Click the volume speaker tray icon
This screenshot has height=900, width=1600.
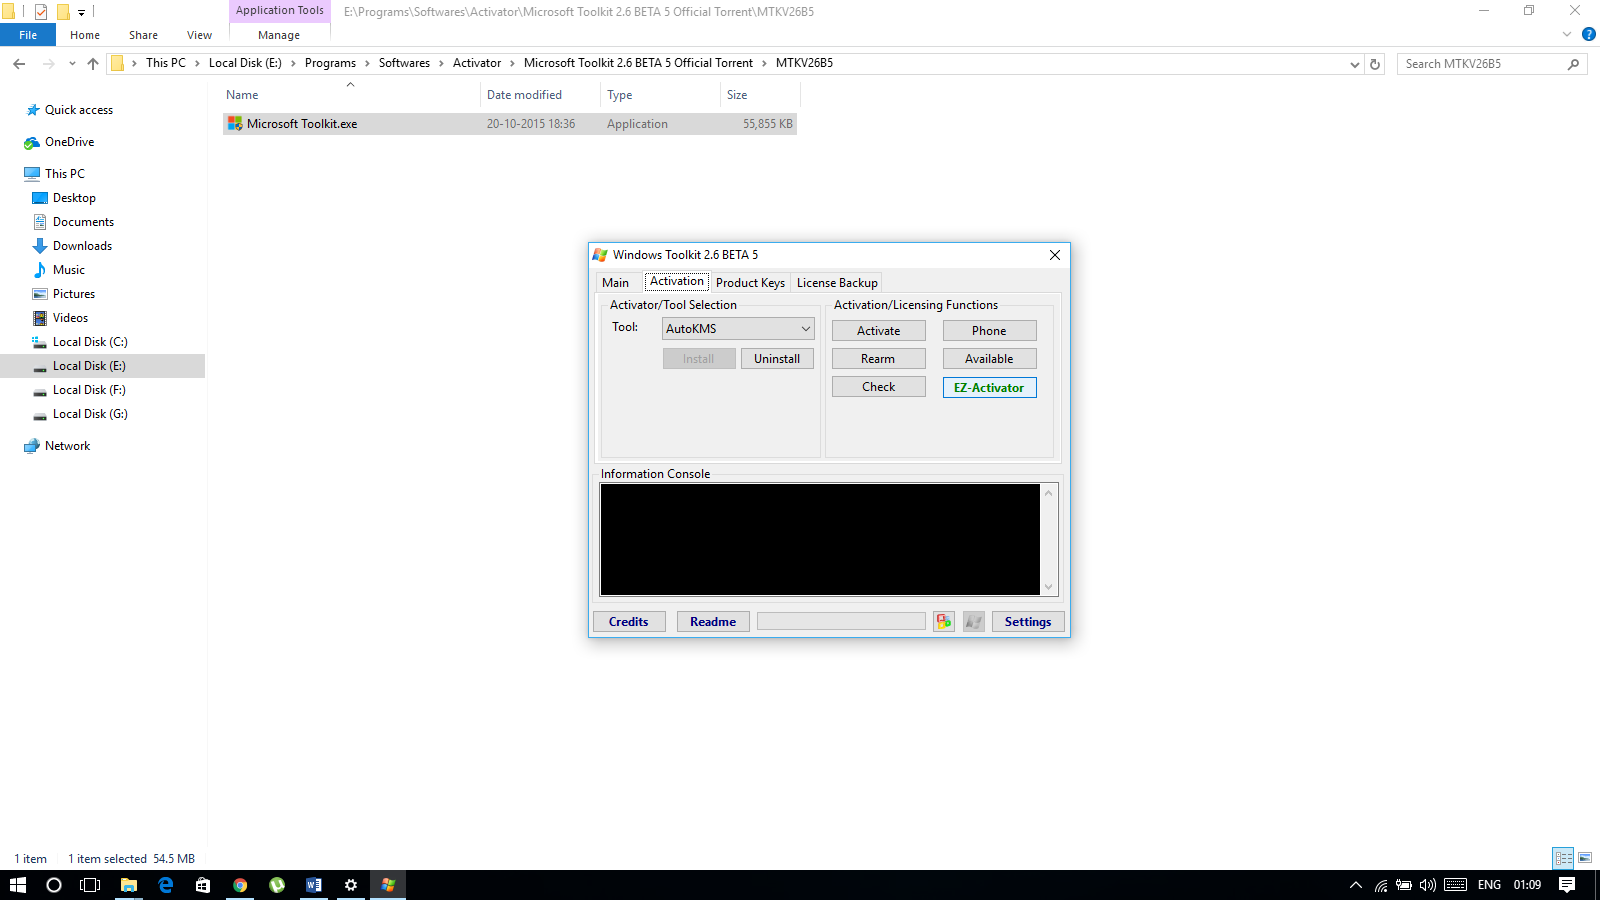click(1428, 885)
